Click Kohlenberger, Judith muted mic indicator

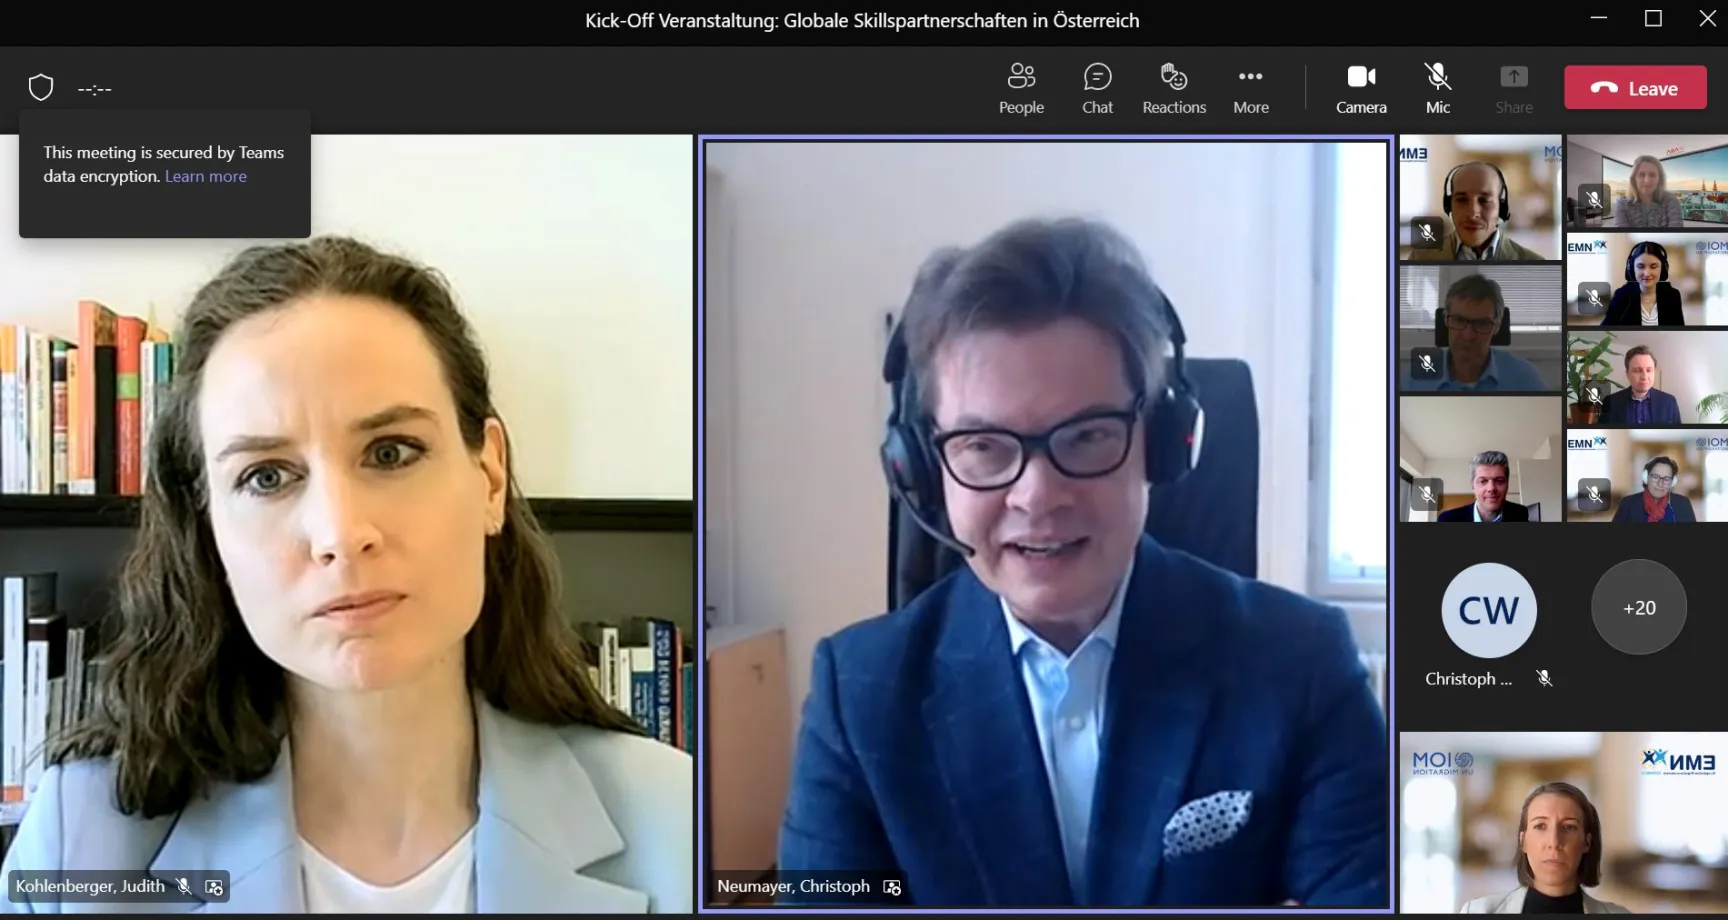pyautogui.click(x=184, y=886)
